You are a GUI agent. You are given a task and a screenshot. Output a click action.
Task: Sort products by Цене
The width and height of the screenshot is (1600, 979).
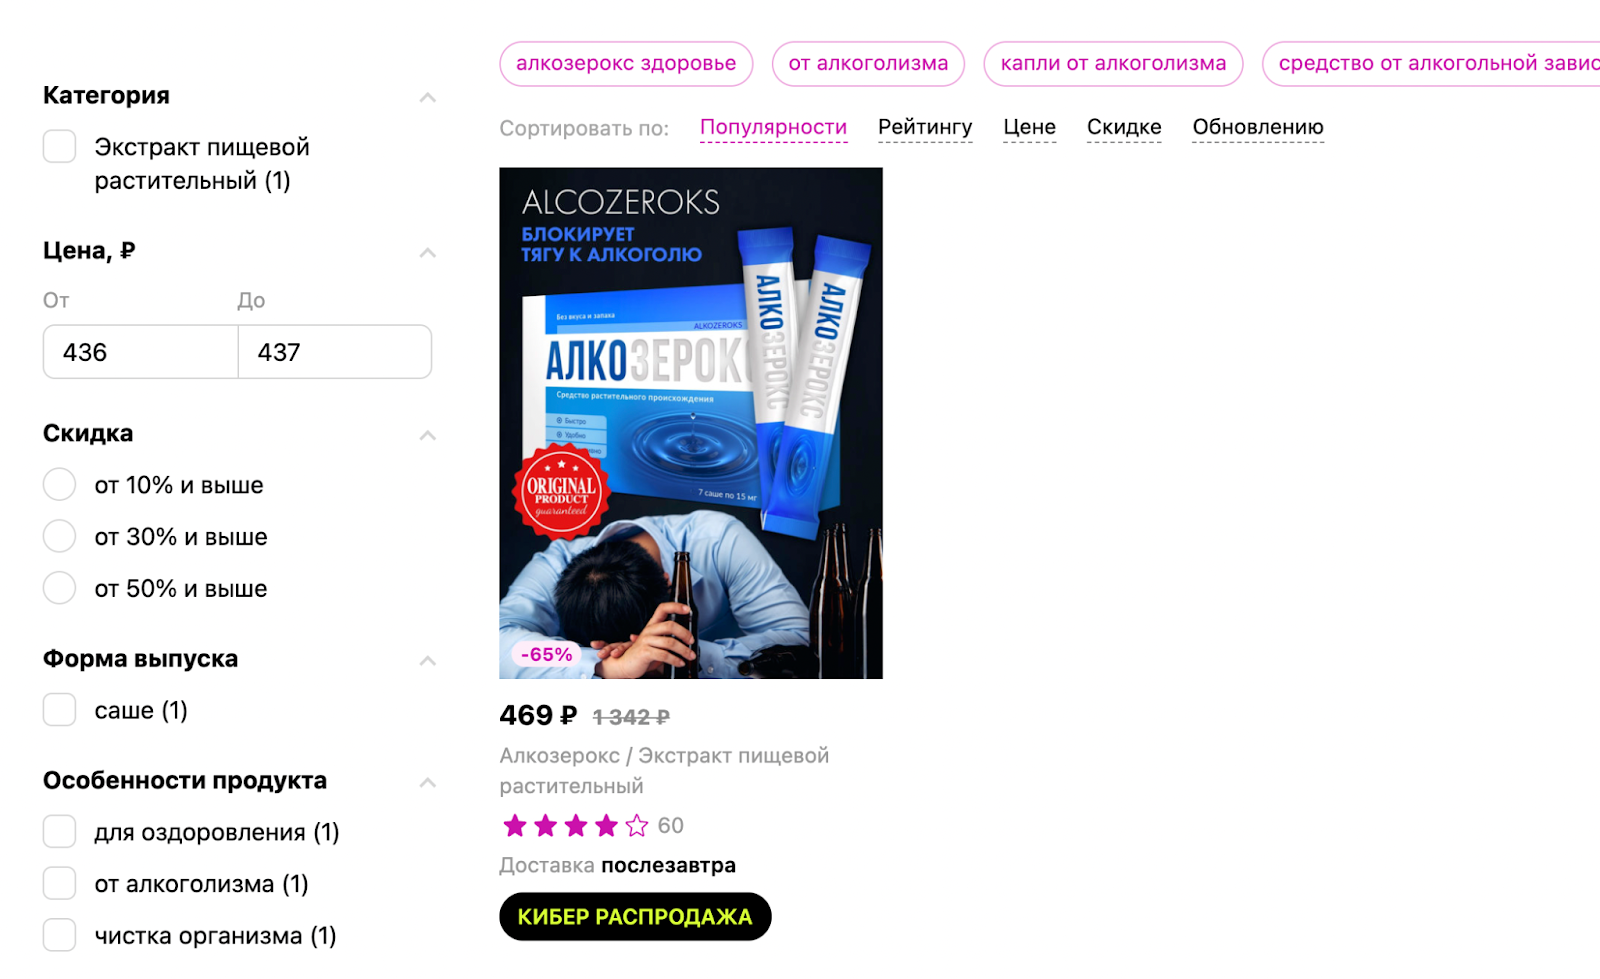tap(1029, 127)
